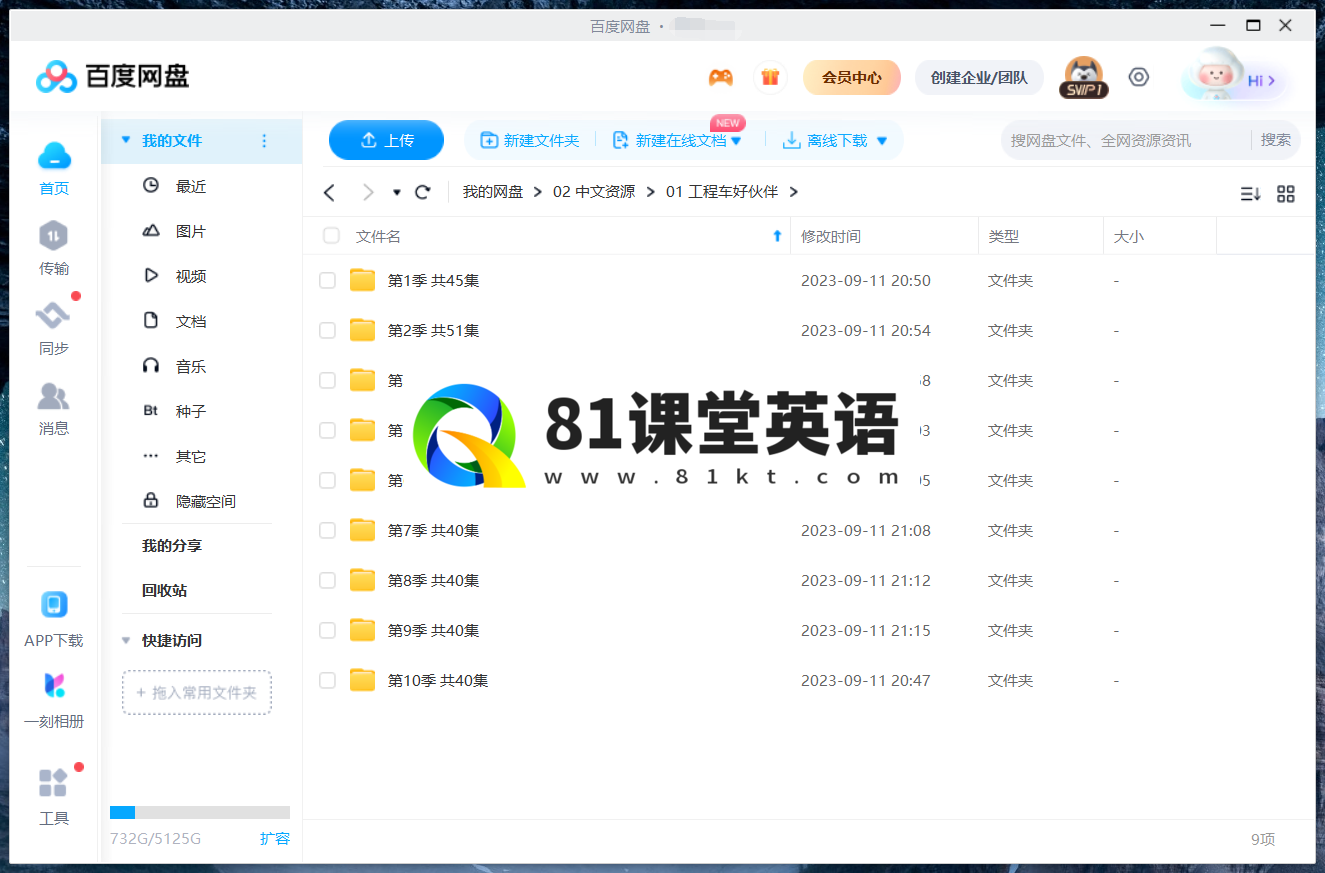Open 一刻相册 album app

[54, 700]
